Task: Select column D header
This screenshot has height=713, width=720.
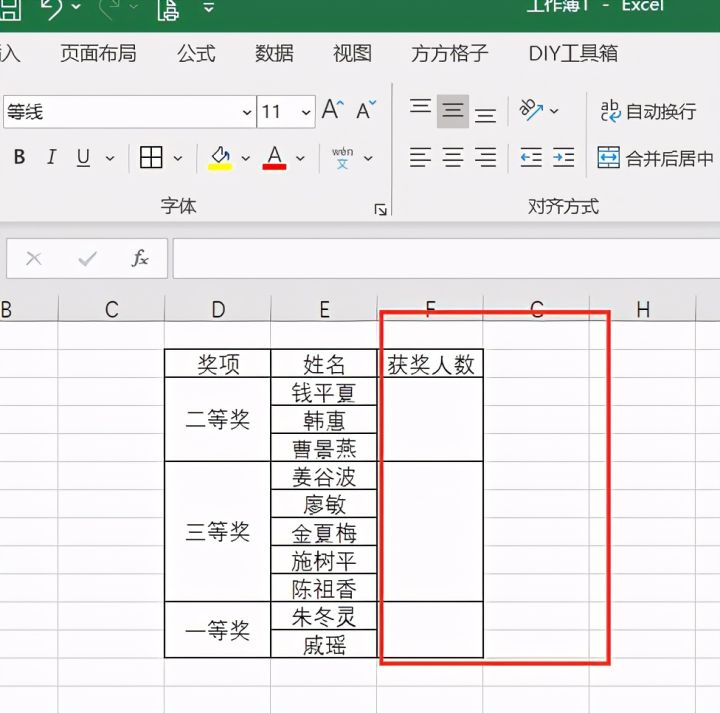Action: pos(218,309)
